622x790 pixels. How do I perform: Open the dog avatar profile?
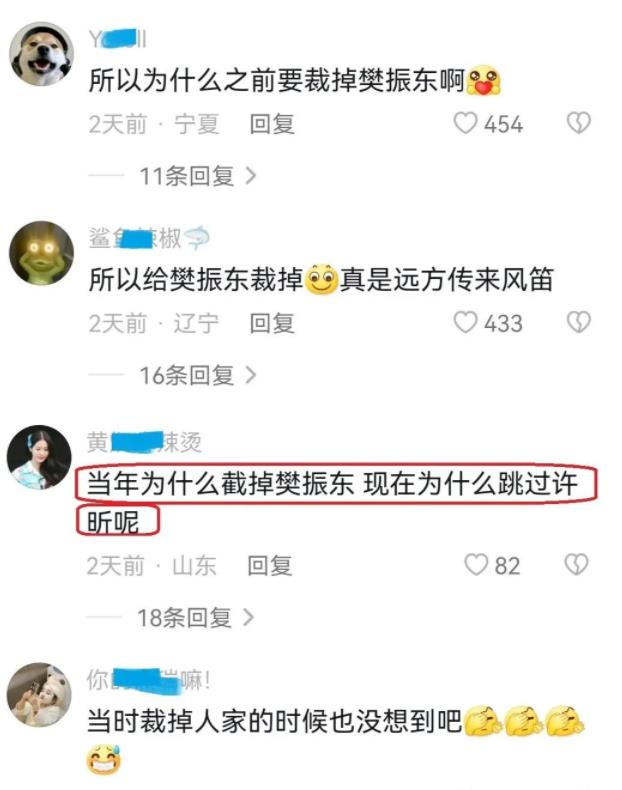coord(41,54)
